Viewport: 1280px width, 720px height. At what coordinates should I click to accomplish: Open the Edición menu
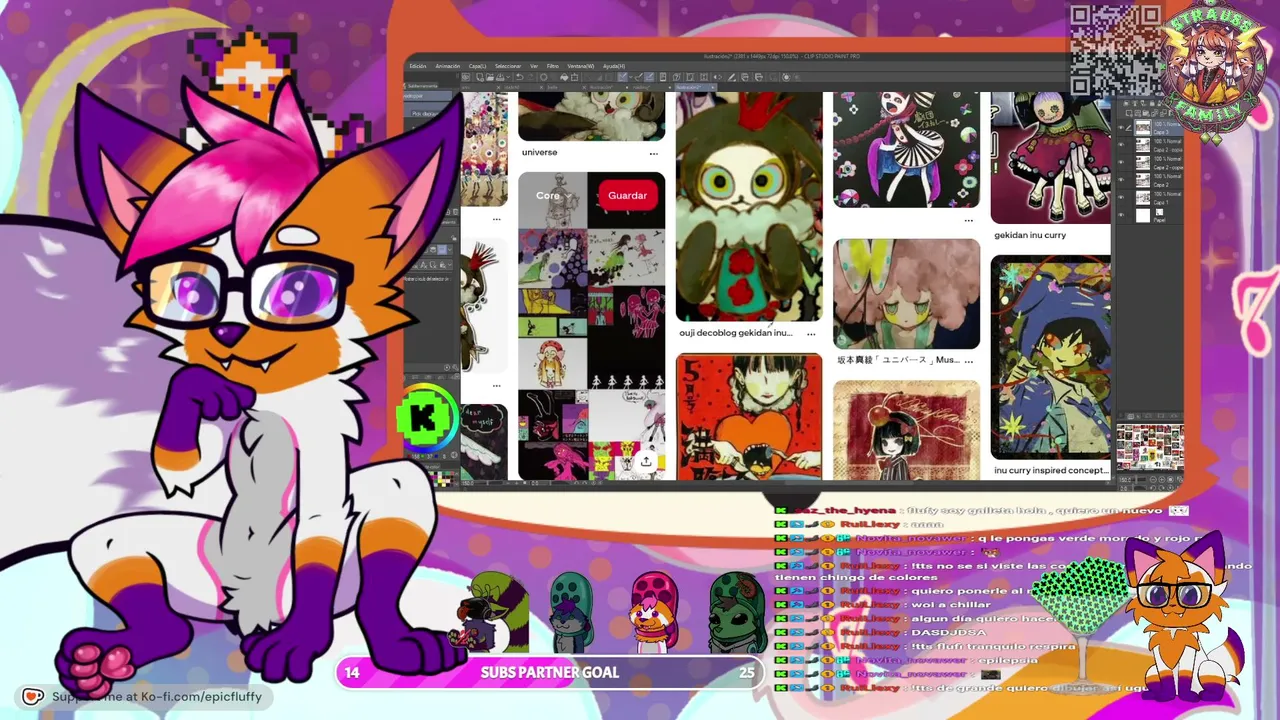tap(418, 66)
